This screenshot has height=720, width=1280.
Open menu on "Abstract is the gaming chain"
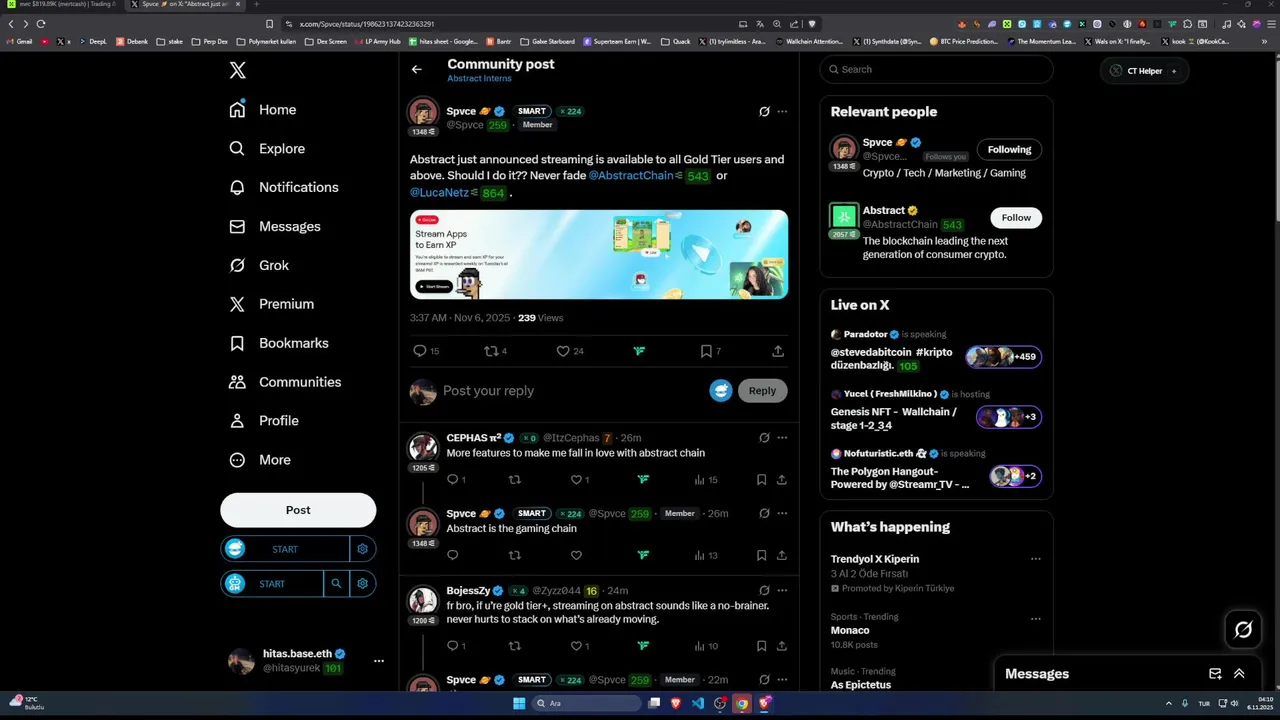point(782,513)
